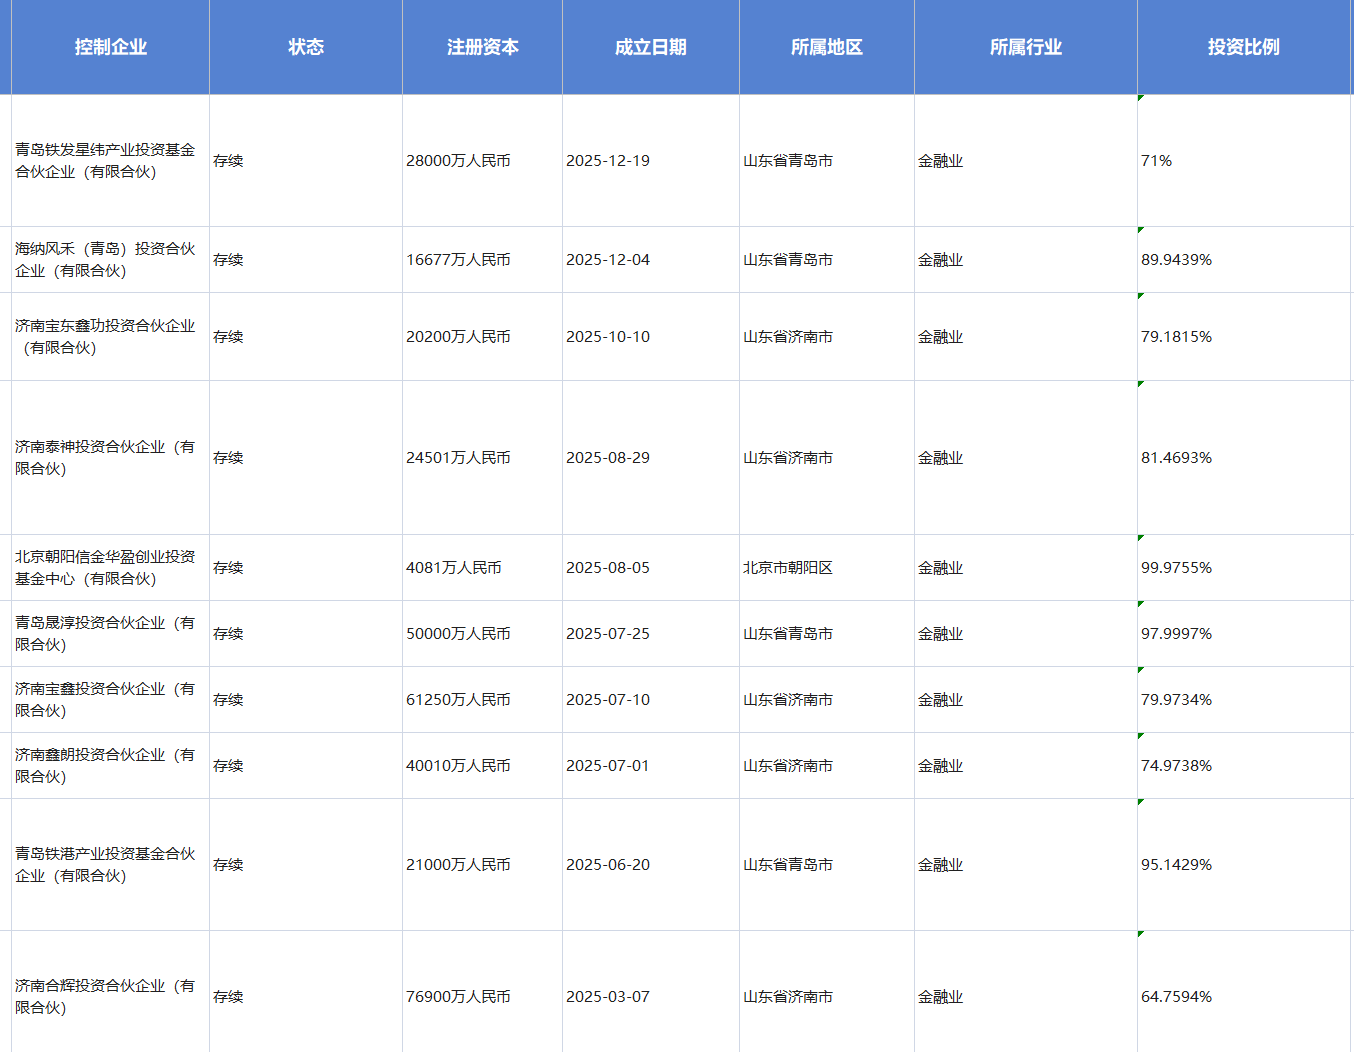Select the 所属行业 header cell
This screenshot has width=1354, height=1052.
pos(1025,47)
